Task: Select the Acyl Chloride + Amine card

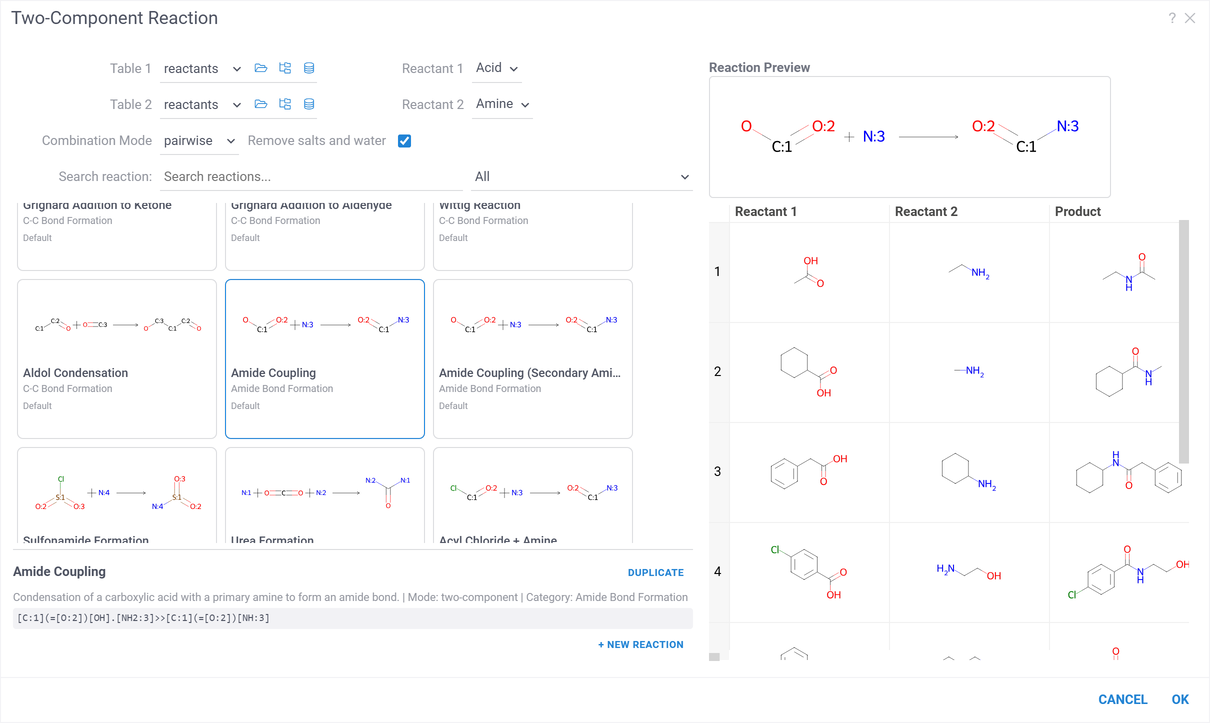Action: click(533, 495)
